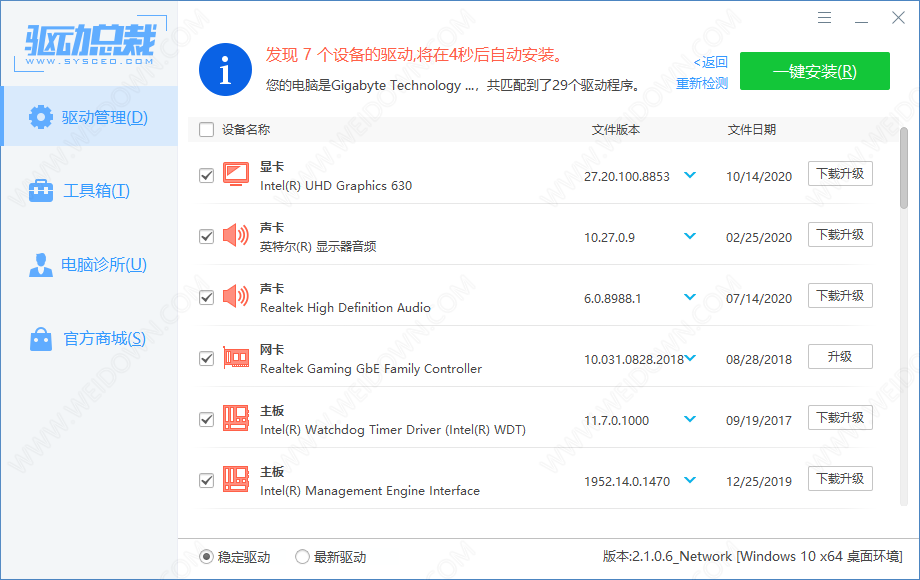Click the driver list vertical scrollbar thumb
920x580 pixels.
coord(904,168)
